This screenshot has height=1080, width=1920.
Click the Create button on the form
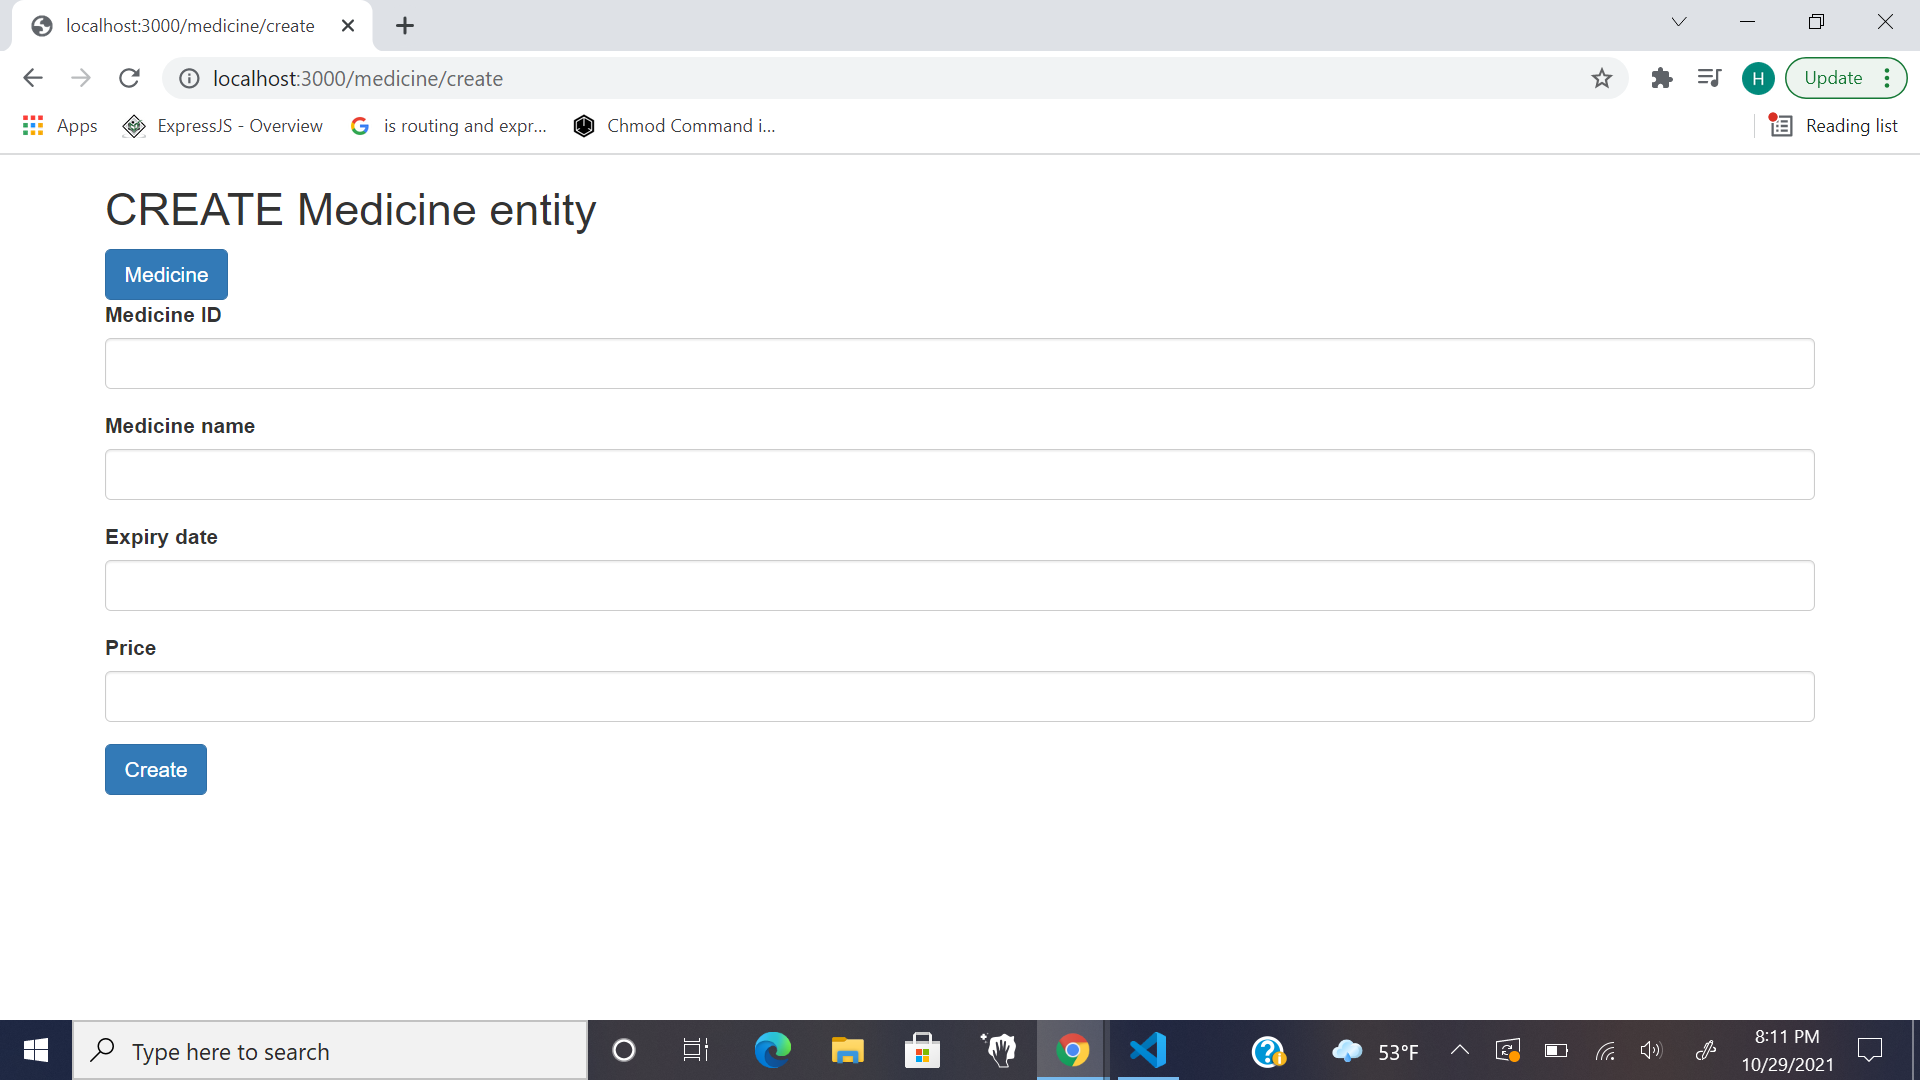coord(155,769)
